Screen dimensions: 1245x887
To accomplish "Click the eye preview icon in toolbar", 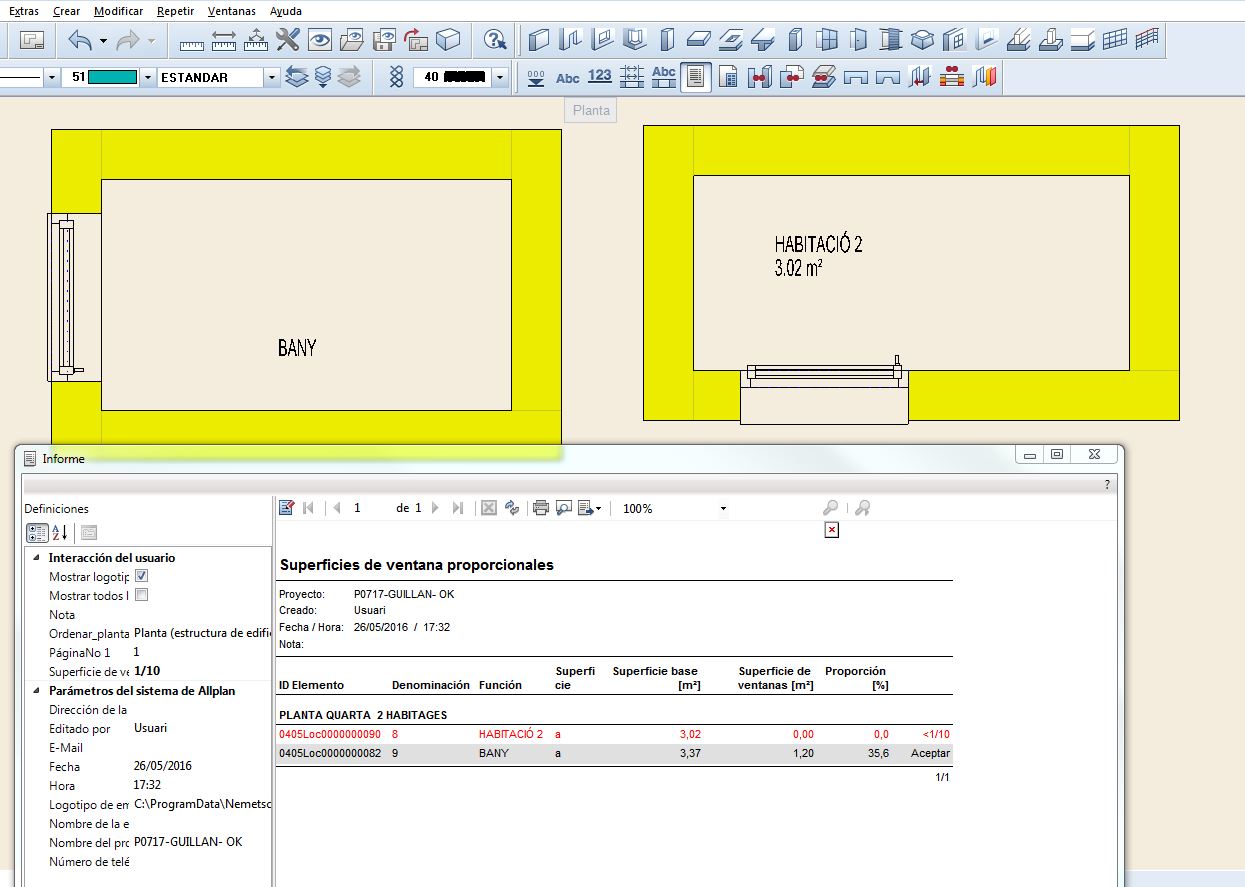I will (x=320, y=41).
